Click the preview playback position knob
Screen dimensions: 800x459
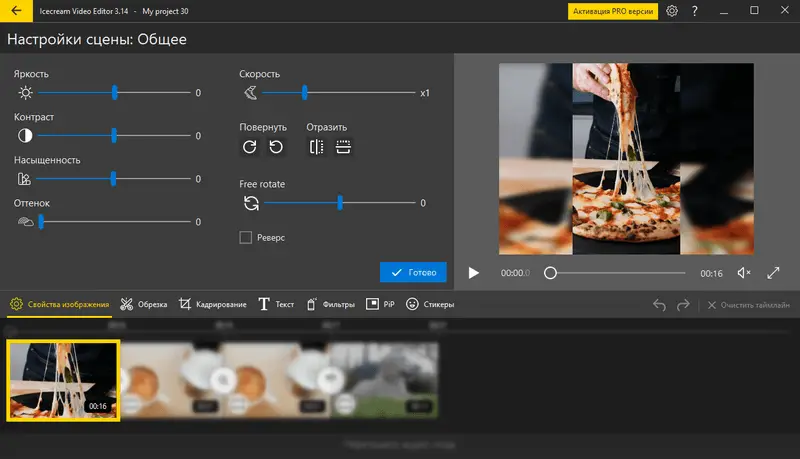pos(550,273)
